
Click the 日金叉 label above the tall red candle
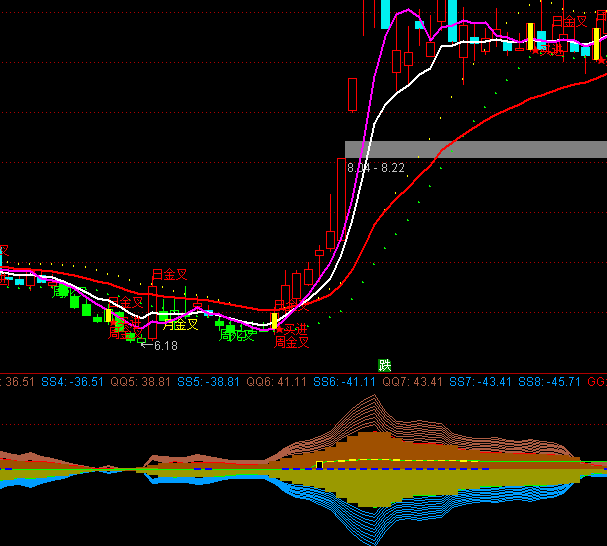169,274
